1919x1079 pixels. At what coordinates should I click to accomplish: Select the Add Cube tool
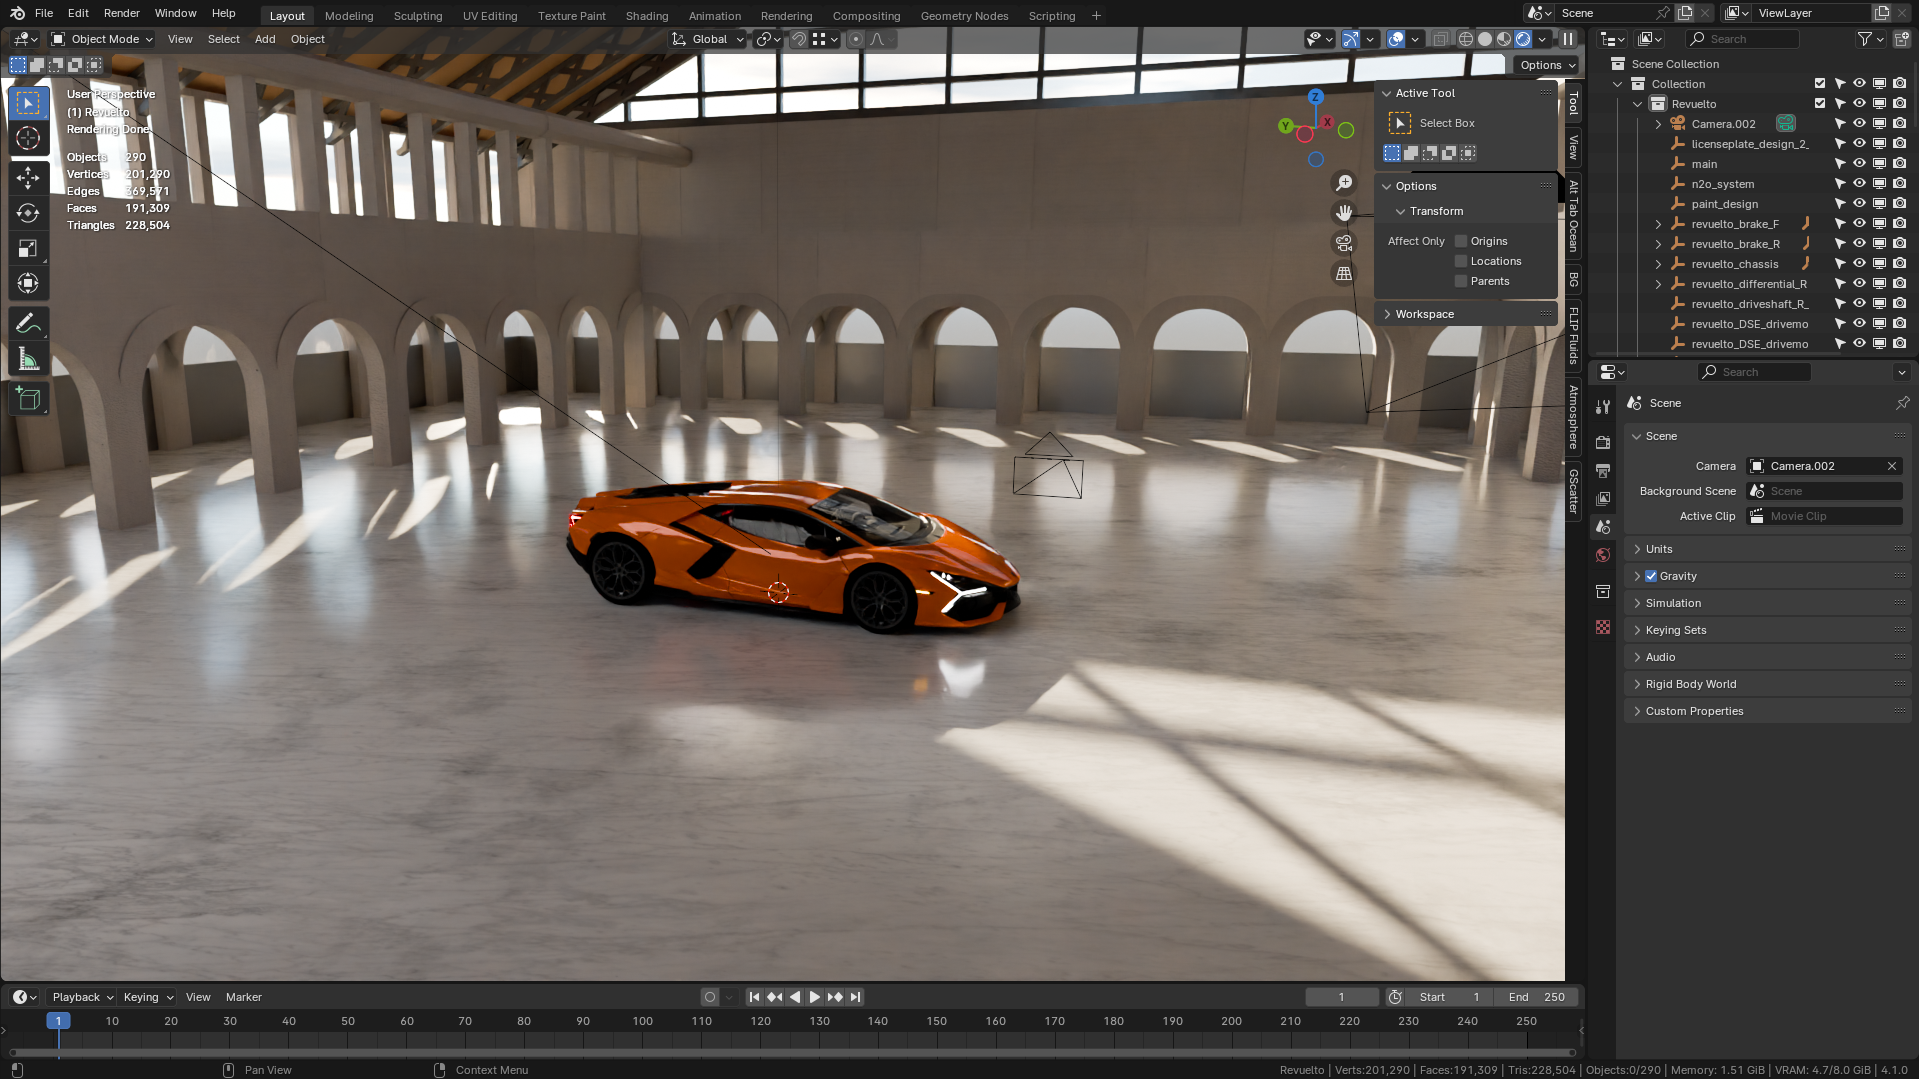click(28, 398)
